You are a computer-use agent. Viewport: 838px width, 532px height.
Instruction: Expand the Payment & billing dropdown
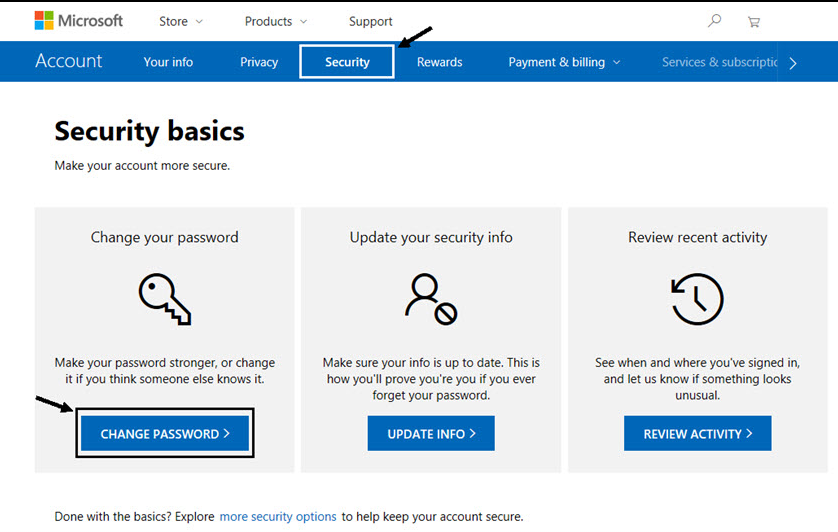pos(564,62)
